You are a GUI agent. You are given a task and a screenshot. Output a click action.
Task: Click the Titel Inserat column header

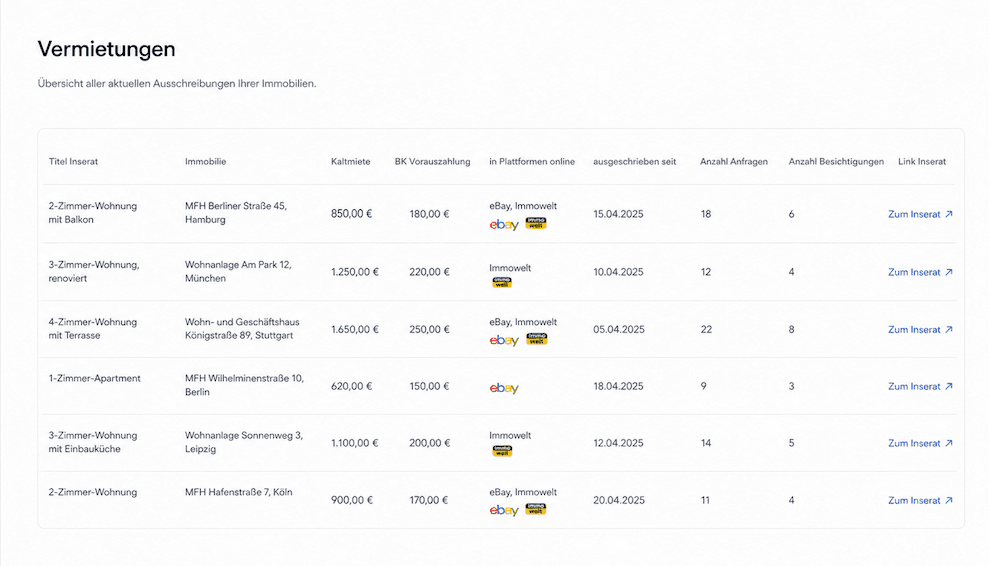click(73, 162)
